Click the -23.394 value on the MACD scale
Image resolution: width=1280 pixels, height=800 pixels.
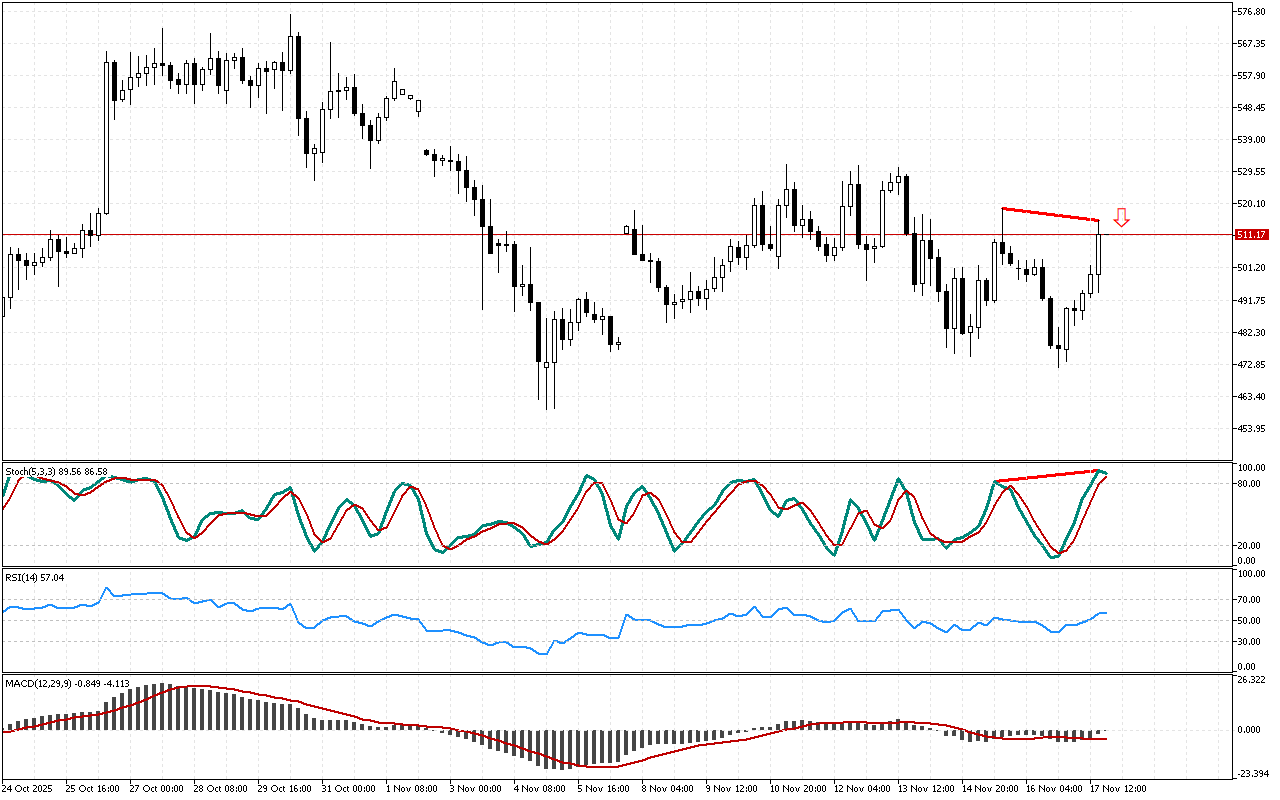[1253, 774]
